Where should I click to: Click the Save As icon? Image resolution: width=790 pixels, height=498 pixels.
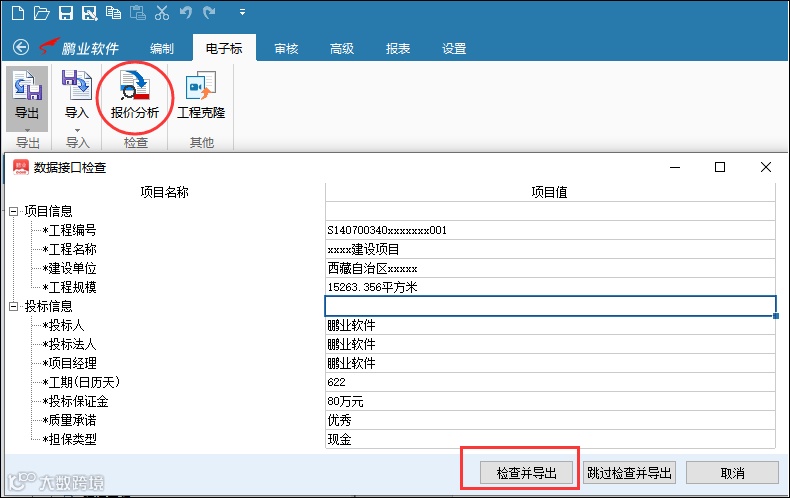click(90, 13)
